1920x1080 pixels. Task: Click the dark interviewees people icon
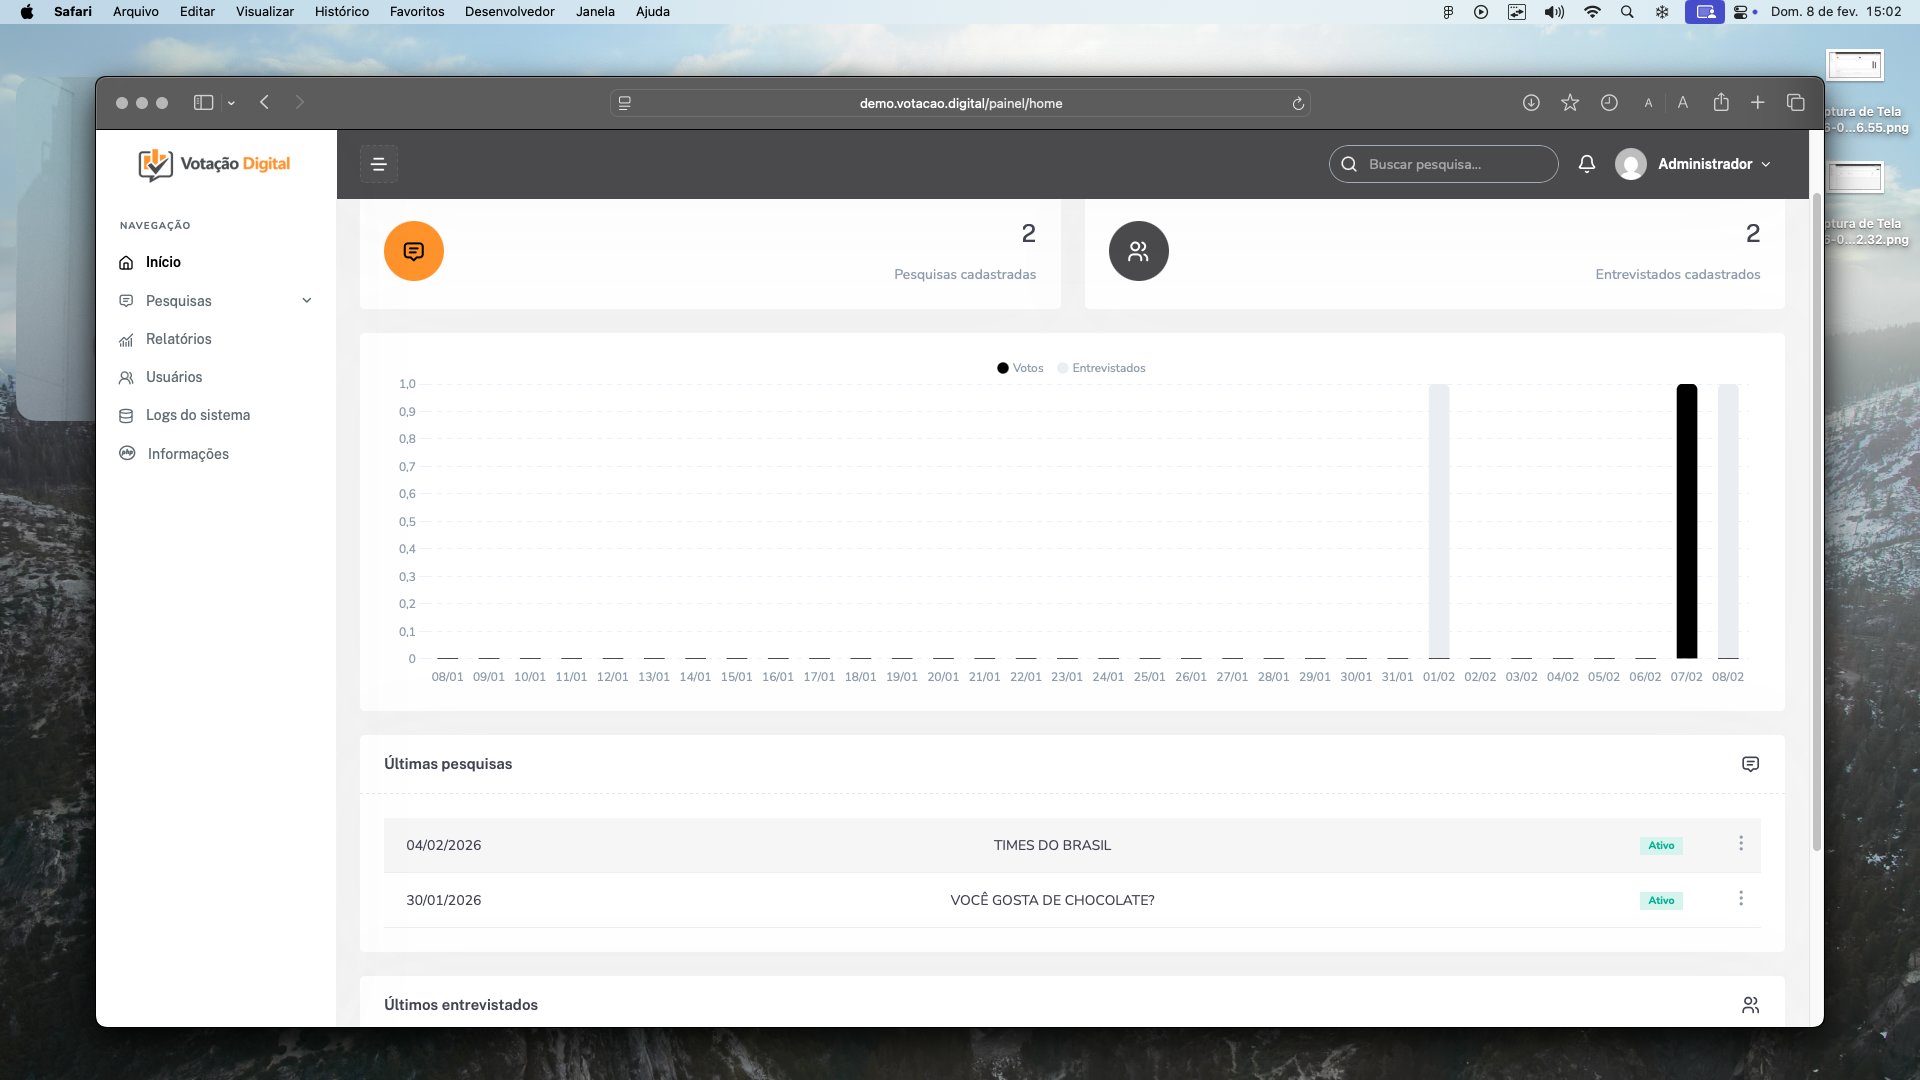point(1138,251)
